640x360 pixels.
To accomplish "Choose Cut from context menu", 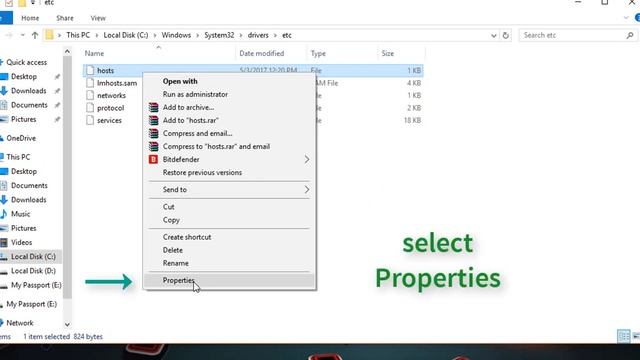I will [169, 207].
